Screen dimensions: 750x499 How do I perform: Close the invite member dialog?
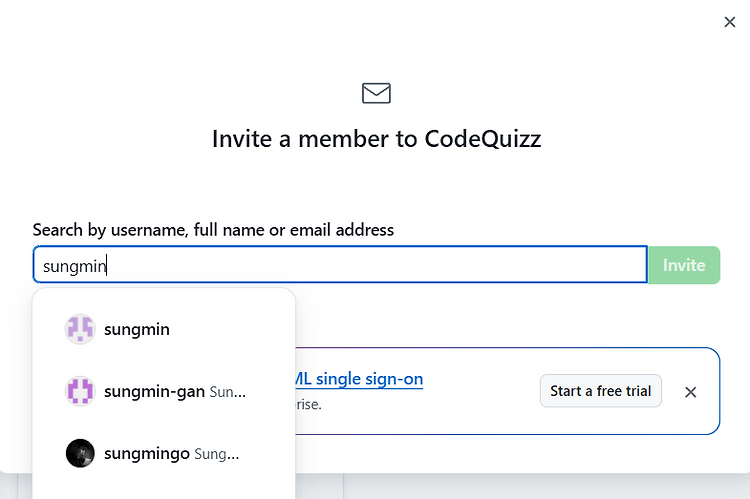click(729, 22)
